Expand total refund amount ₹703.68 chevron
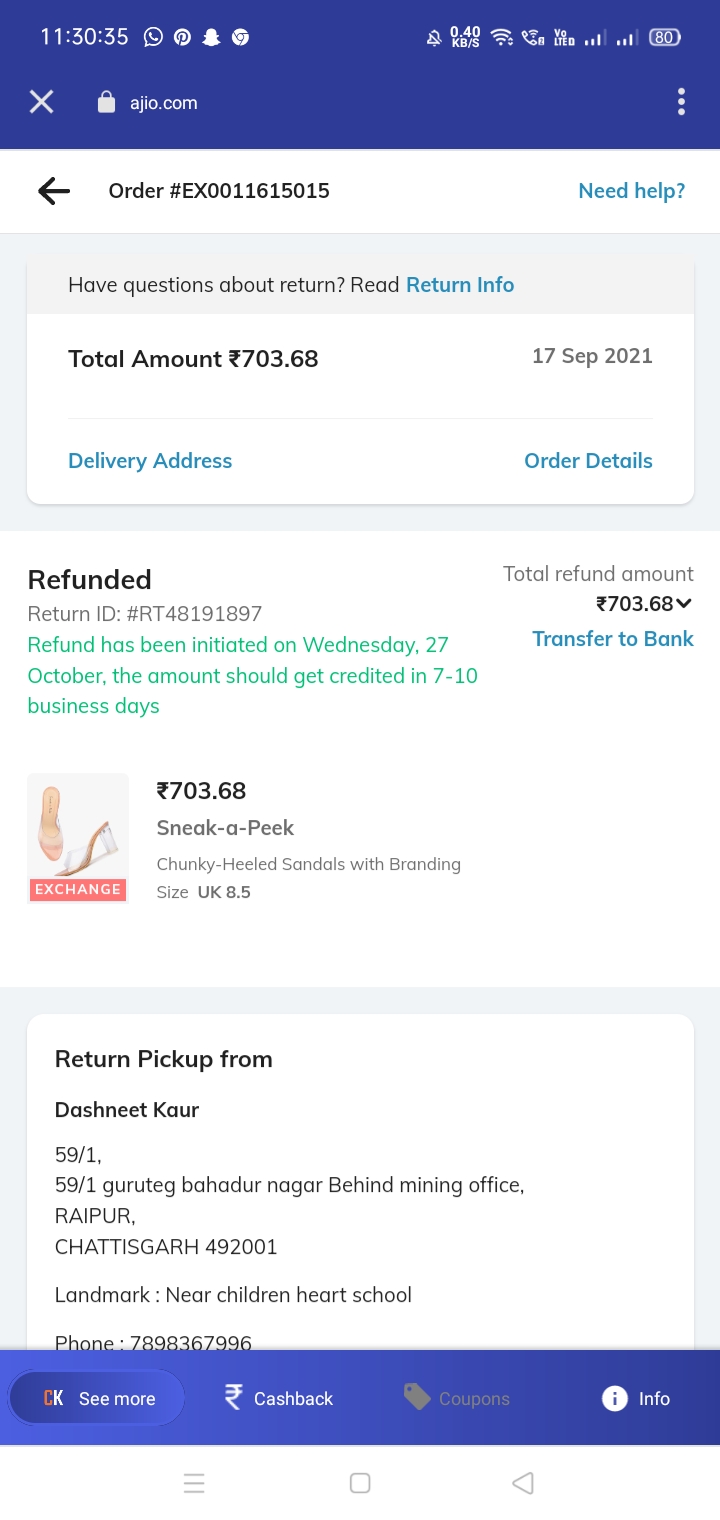Screen dimensions: 720x1520 [684, 603]
